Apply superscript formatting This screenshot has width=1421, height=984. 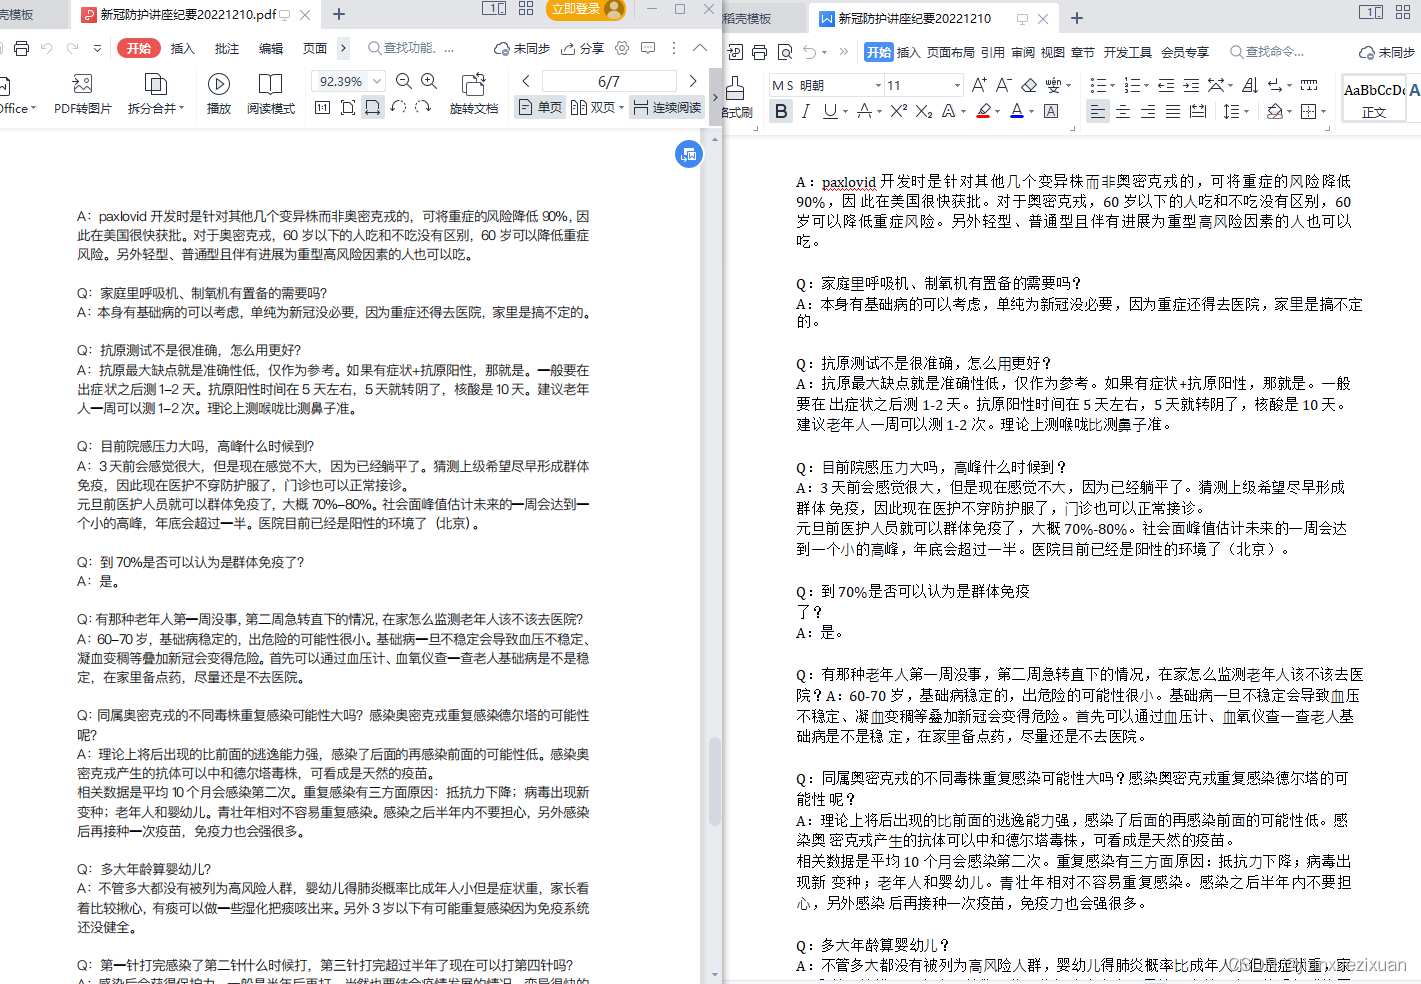click(x=899, y=111)
